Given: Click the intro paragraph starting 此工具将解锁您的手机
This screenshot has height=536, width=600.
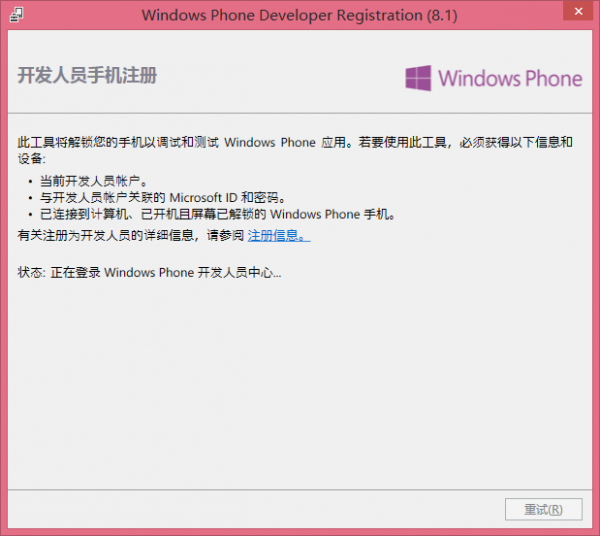Looking at the screenshot, I should click(x=295, y=150).
